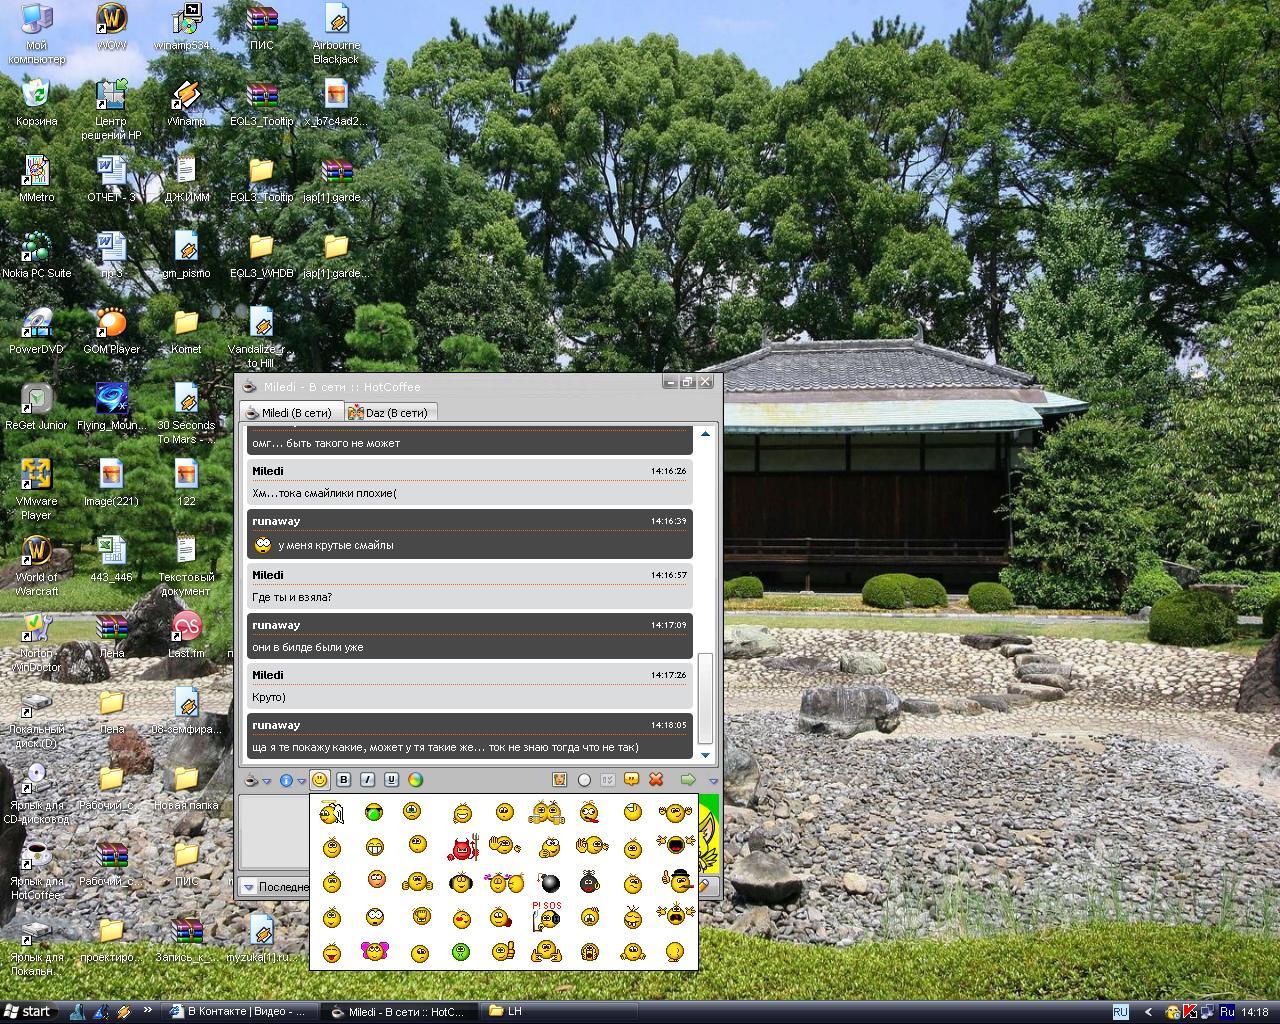Toggle bold text formatting
Viewport: 1280px width, 1024px height.
(344, 780)
